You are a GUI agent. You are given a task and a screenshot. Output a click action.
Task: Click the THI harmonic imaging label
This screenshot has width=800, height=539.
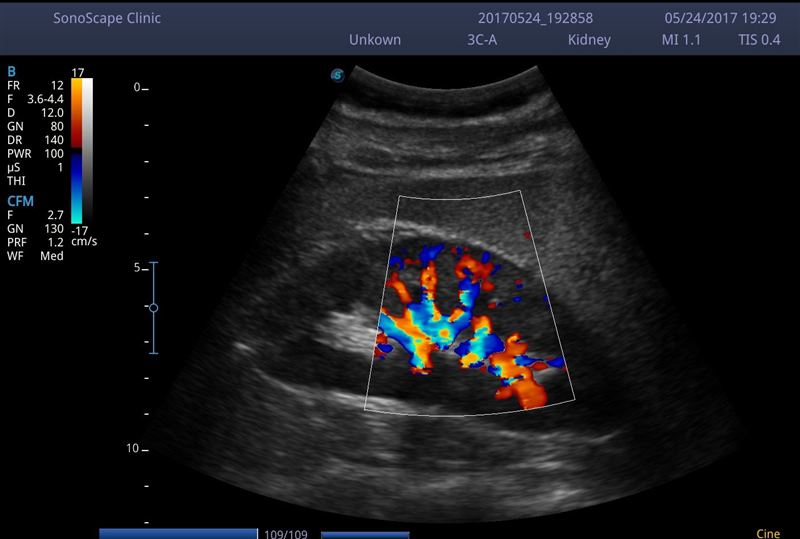[16, 181]
